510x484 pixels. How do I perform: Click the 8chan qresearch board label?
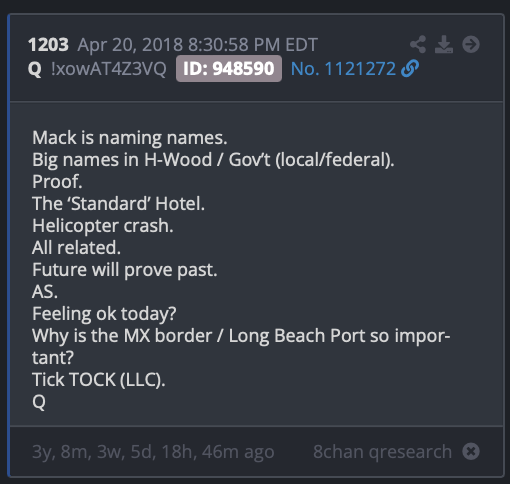click(x=382, y=452)
